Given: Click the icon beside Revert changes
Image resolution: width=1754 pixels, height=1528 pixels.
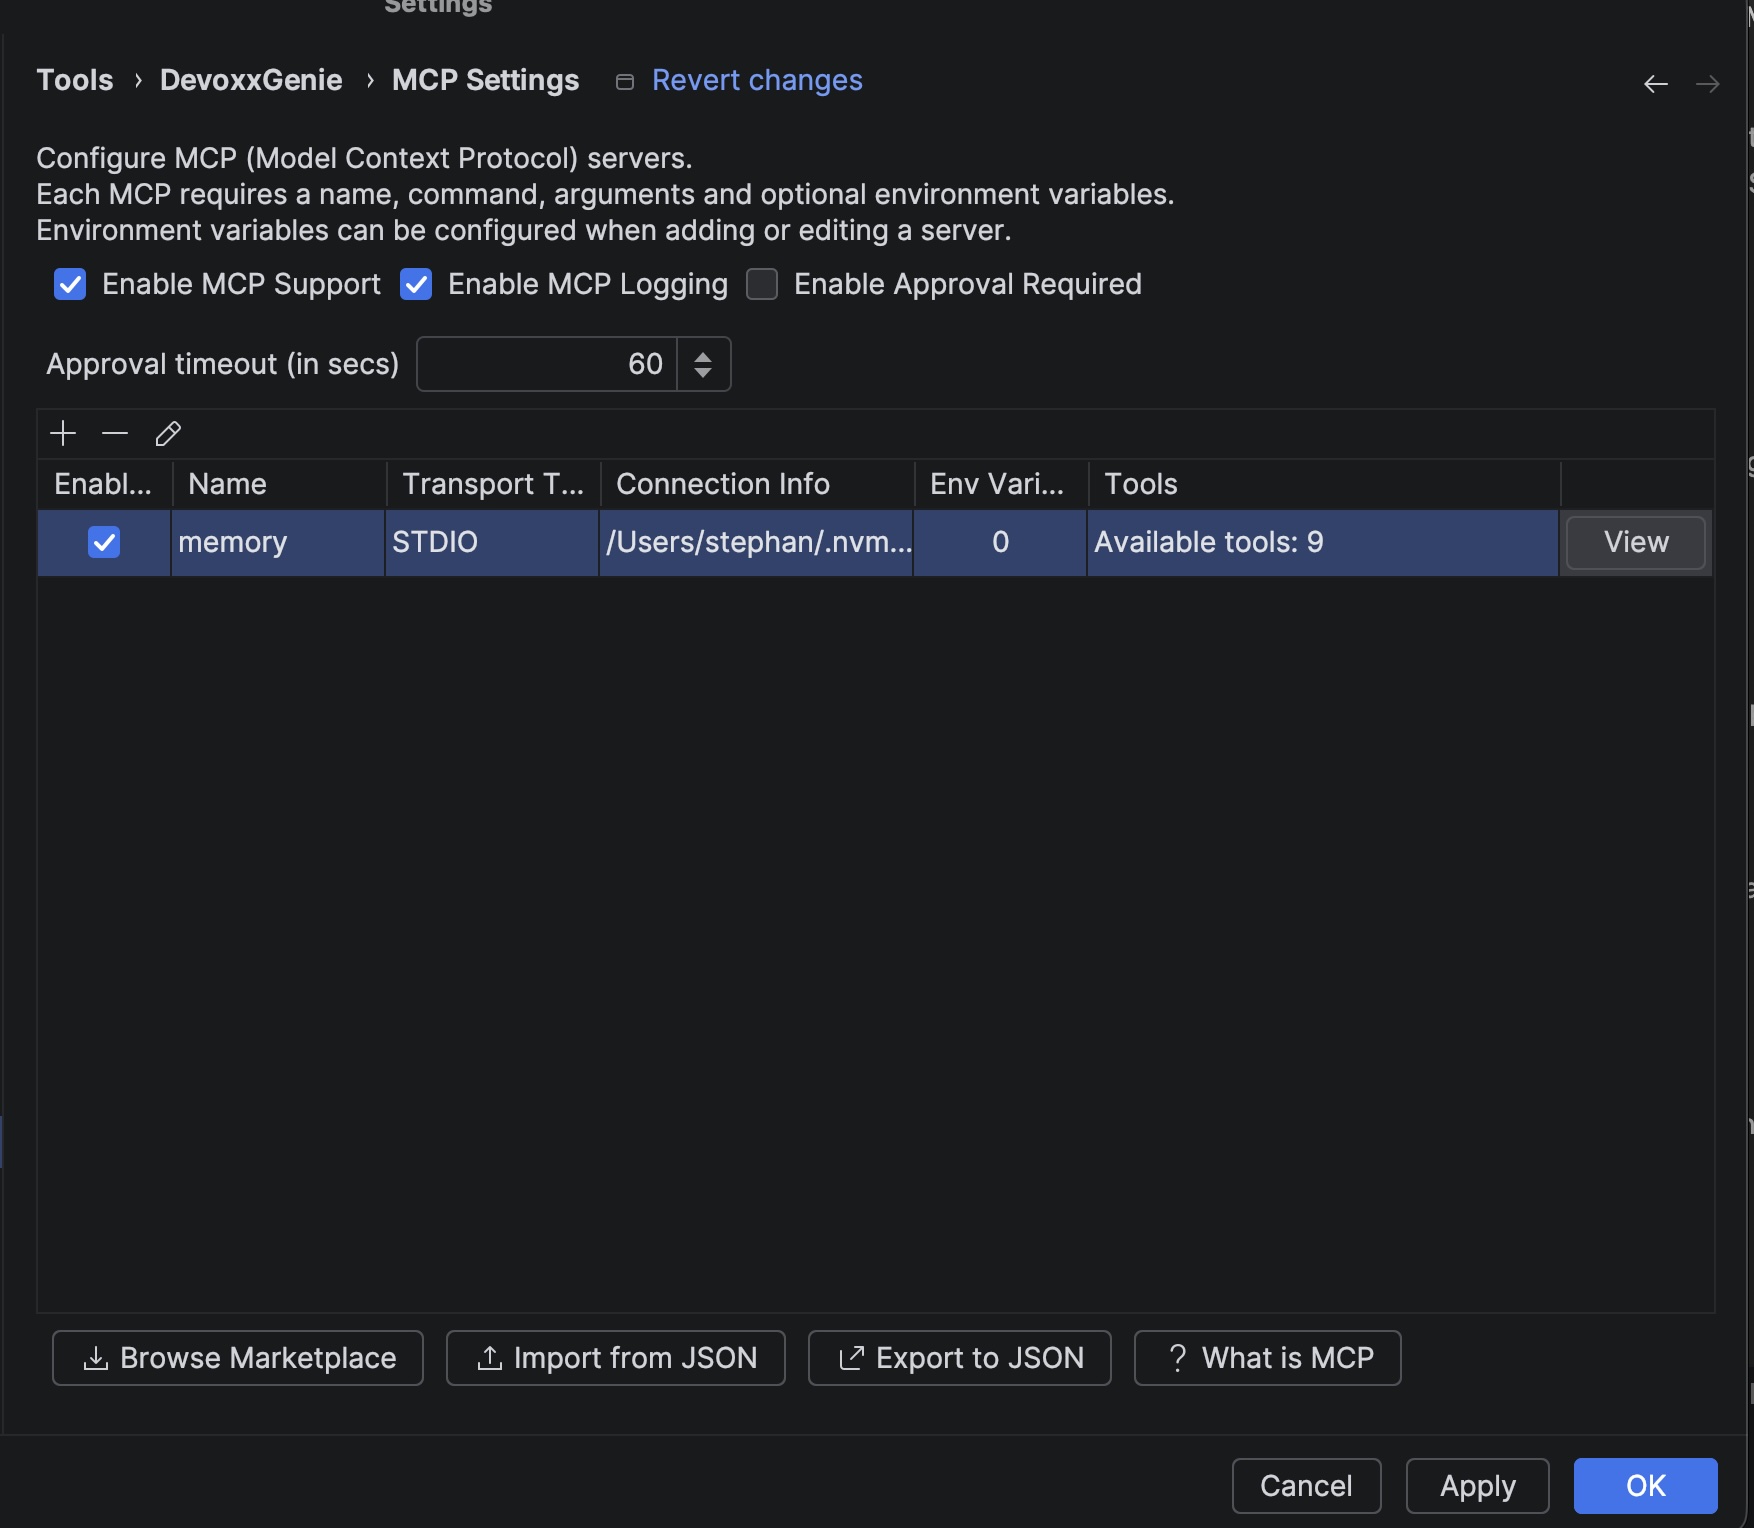Looking at the screenshot, I should coord(625,82).
